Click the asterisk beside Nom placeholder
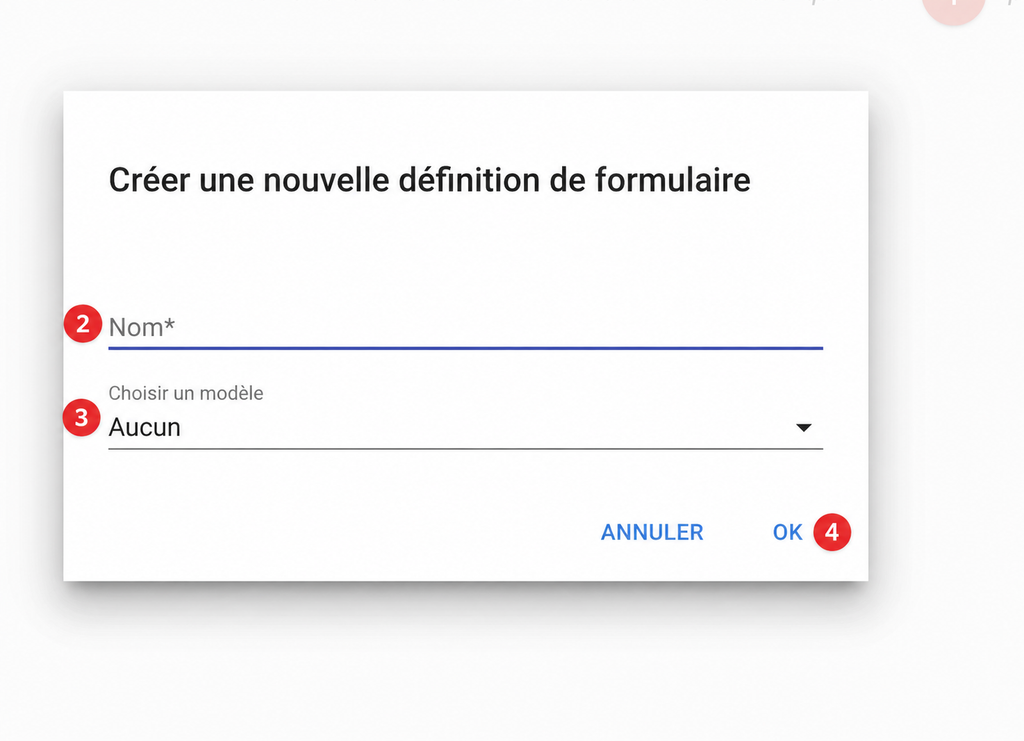This screenshot has height=741, width=1024. (169, 324)
